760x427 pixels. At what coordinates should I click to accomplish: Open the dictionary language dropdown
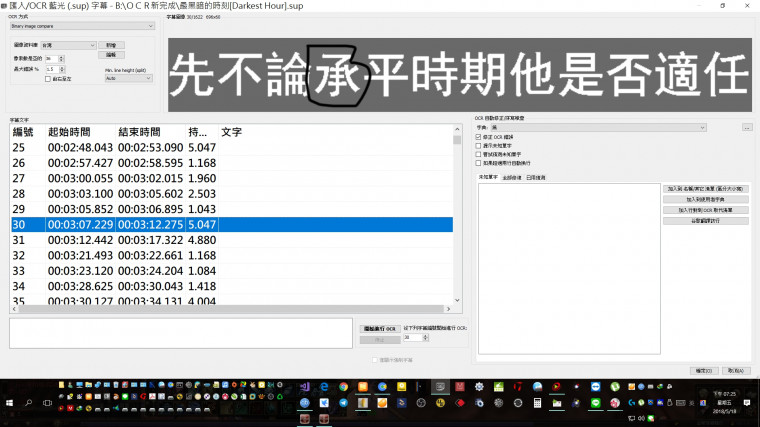[598, 127]
